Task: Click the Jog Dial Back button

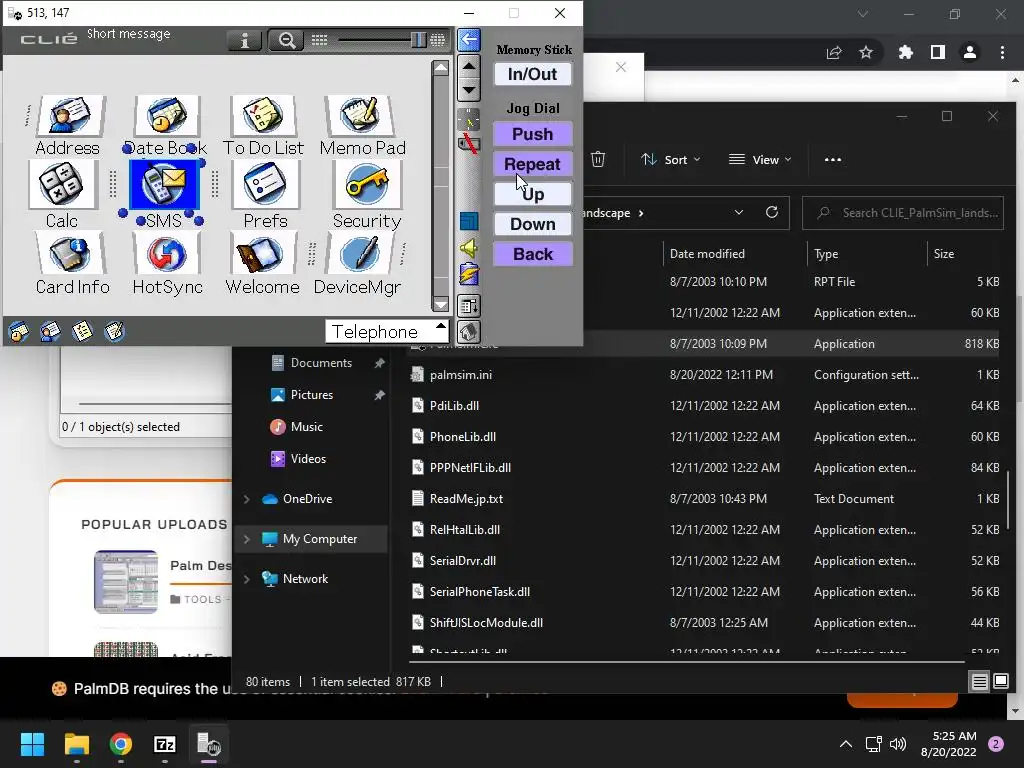Action: point(533,254)
